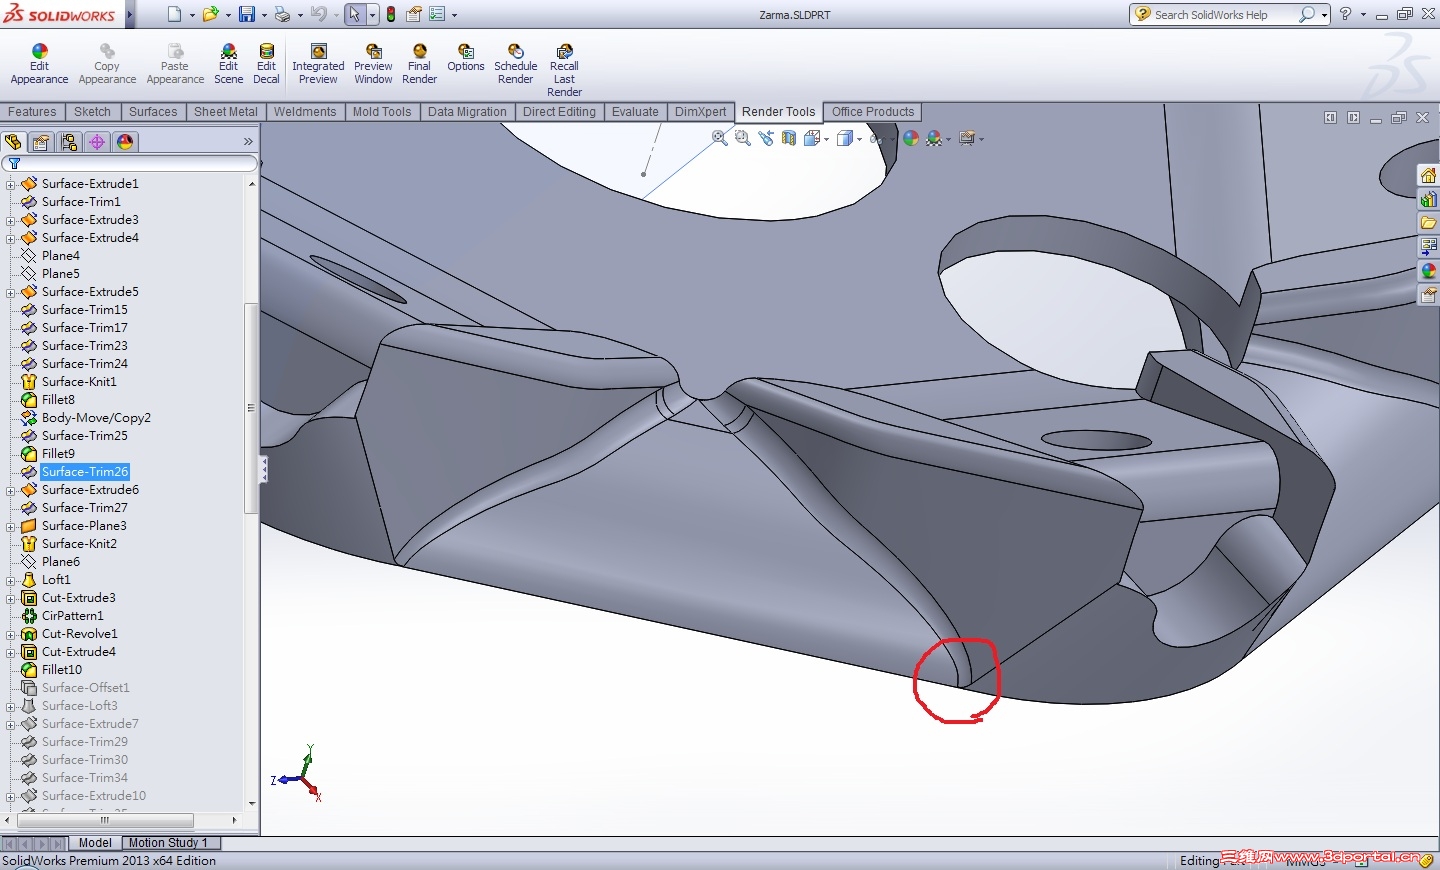This screenshot has height=870, width=1440.
Task: Print the current document
Action: click(282, 14)
